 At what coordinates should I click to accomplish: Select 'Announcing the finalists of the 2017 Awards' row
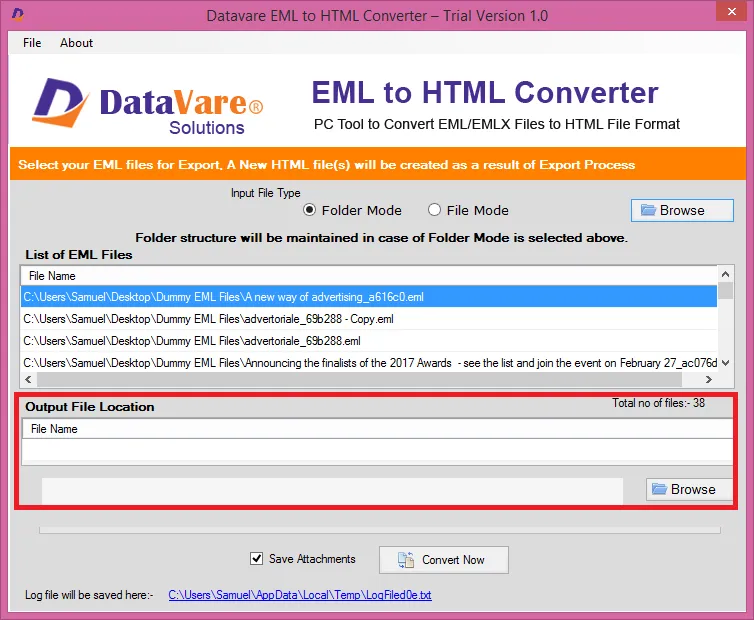[x=368, y=363]
